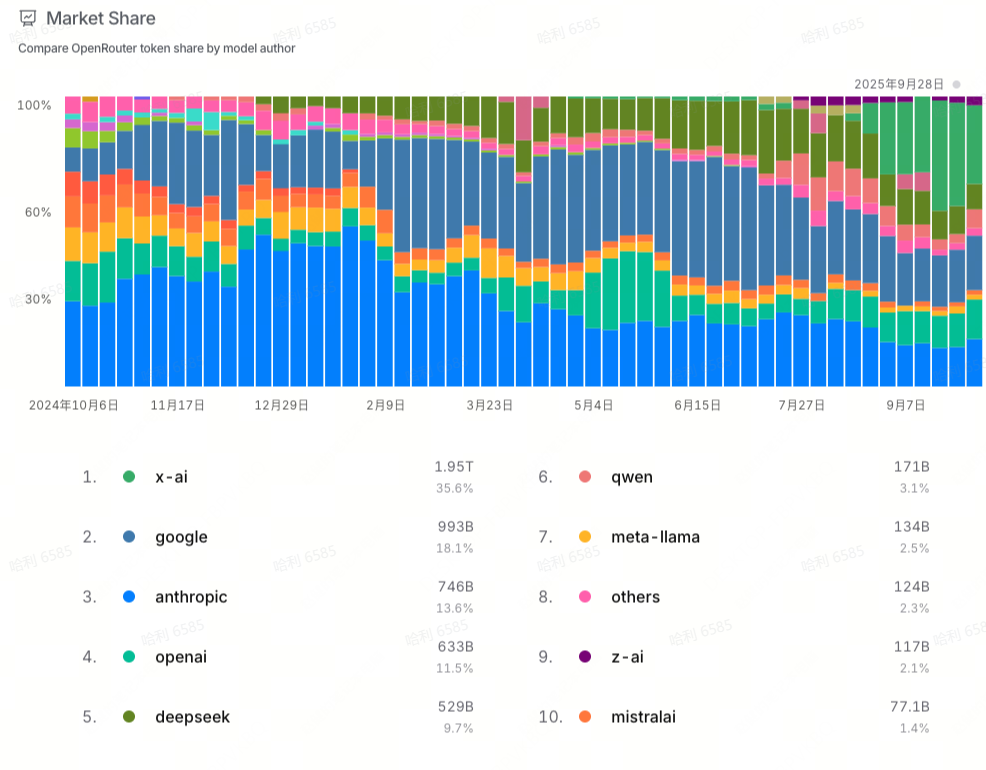Viewport: 986px width, 770px height.
Task: Open the deepseek author link
Action: click(x=192, y=717)
